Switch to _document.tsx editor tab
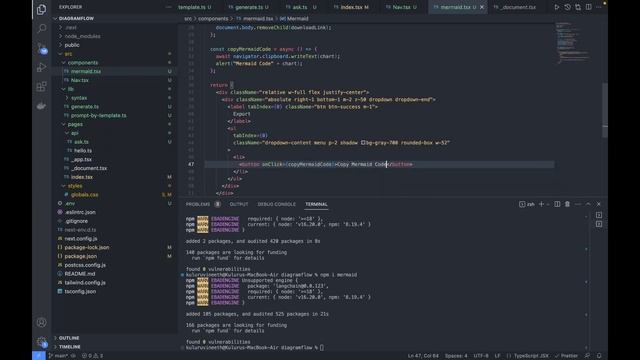The image size is (640, 360). 518,7
